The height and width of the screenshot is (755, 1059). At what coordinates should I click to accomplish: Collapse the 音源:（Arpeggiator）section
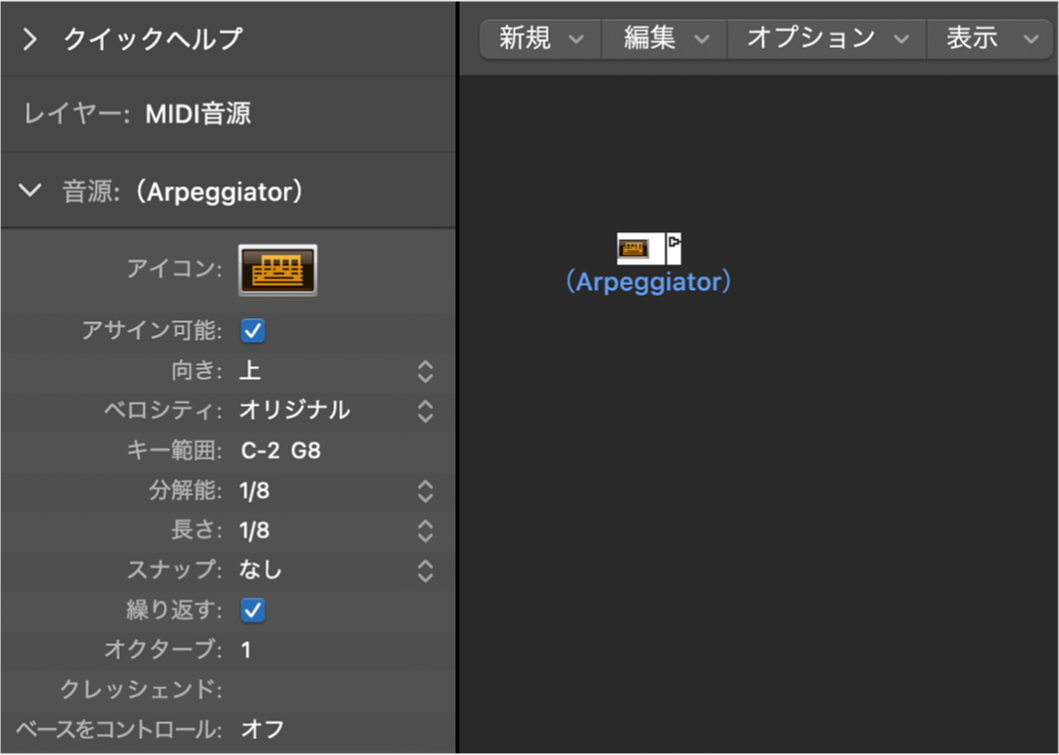(29, 190)
